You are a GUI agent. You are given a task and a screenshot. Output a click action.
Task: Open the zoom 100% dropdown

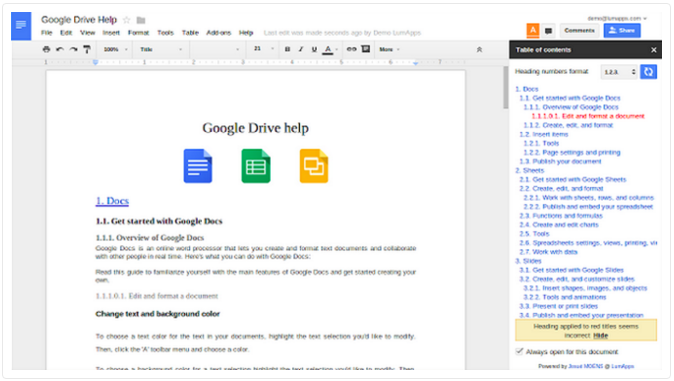click(x=115, y=49)
